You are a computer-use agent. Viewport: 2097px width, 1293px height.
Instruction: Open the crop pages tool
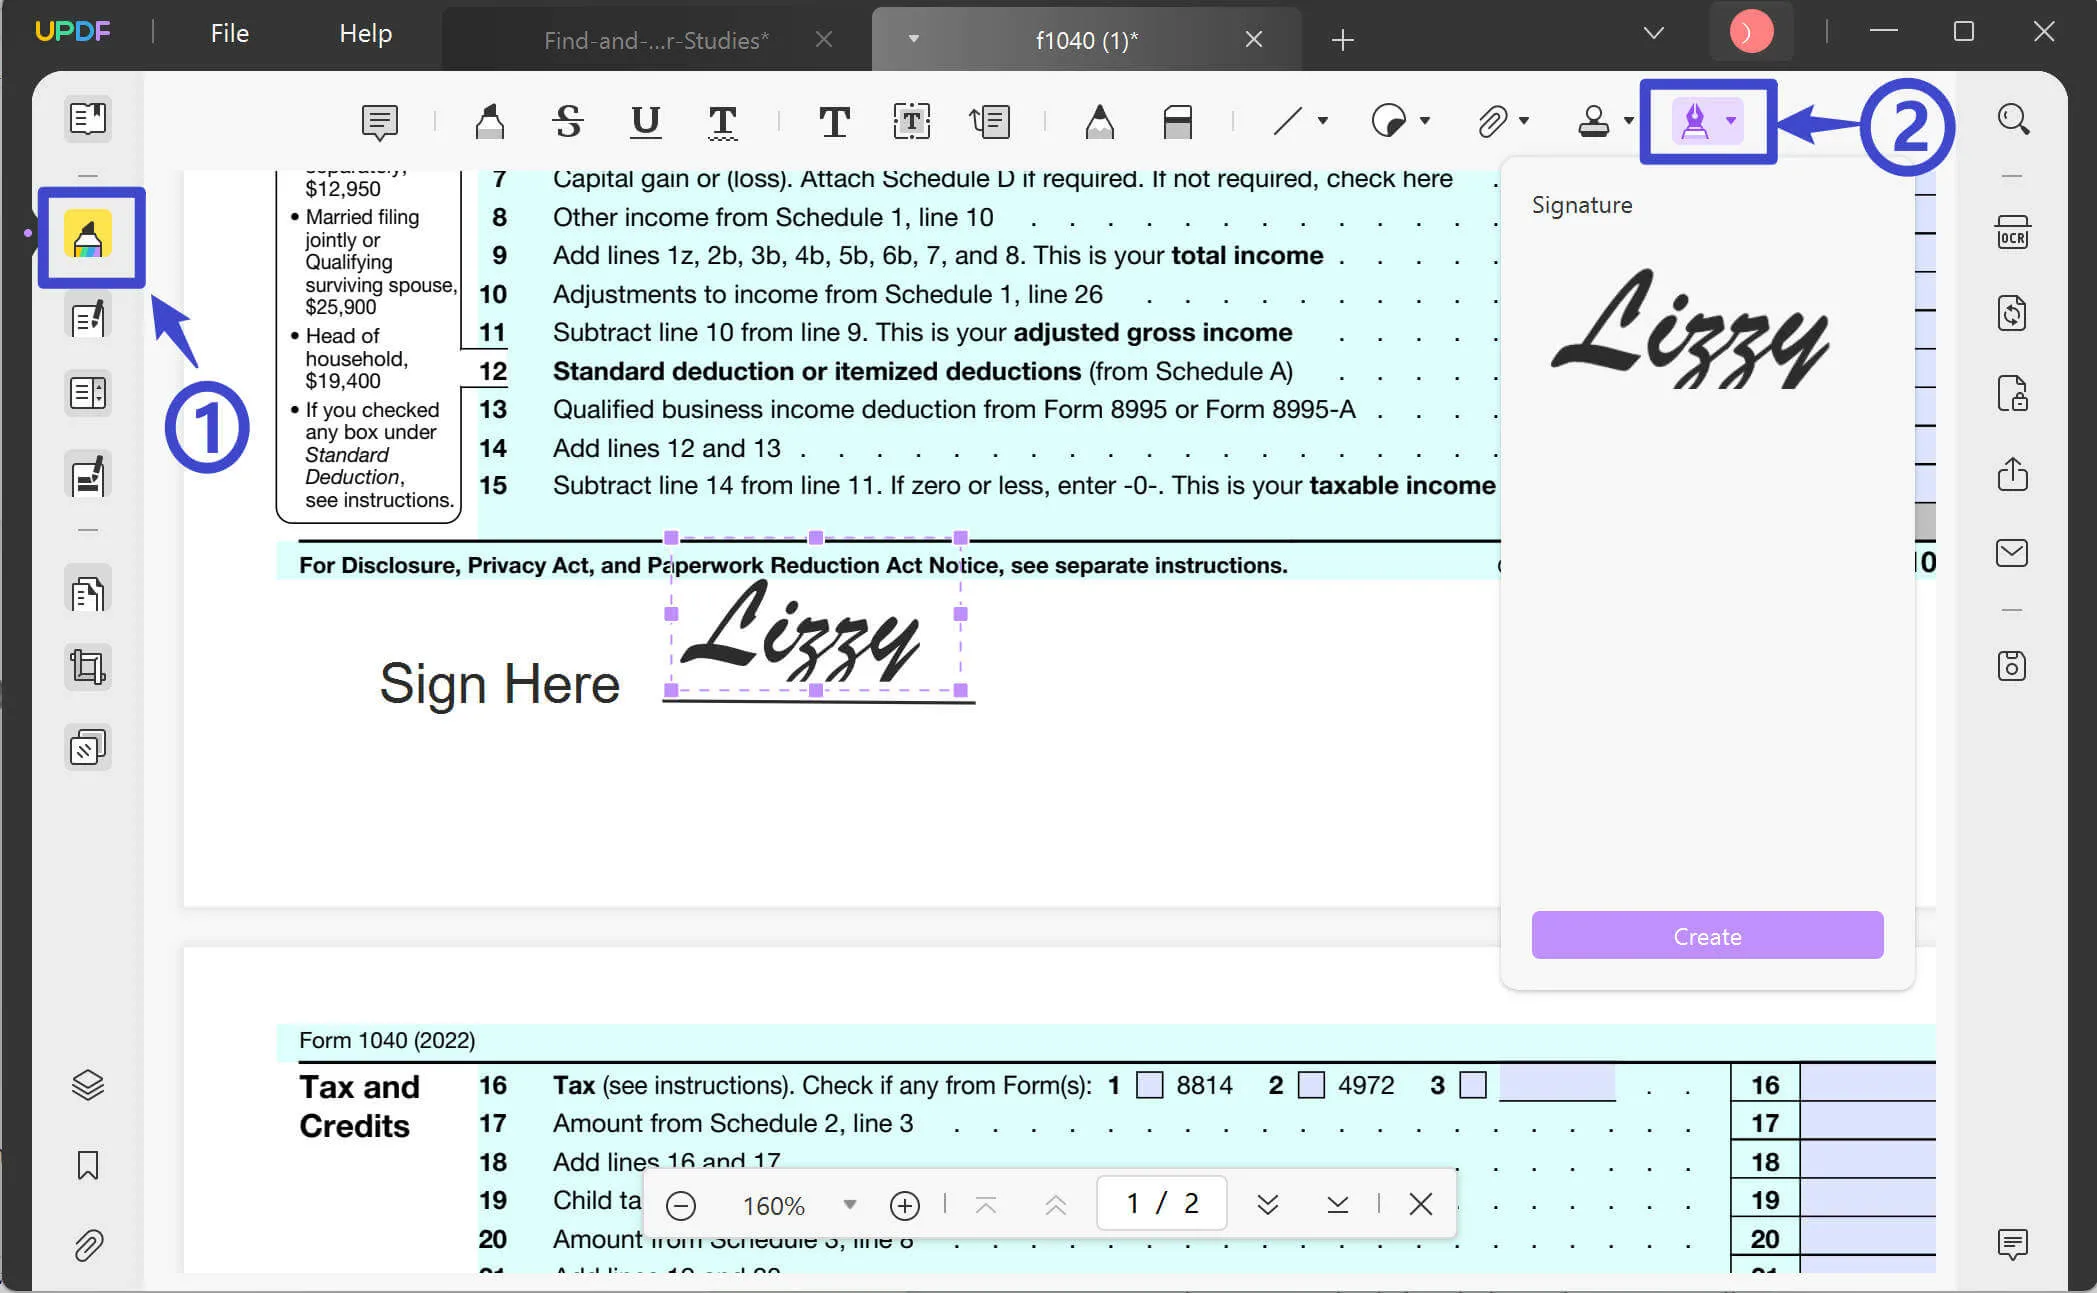tap(88, 667)
